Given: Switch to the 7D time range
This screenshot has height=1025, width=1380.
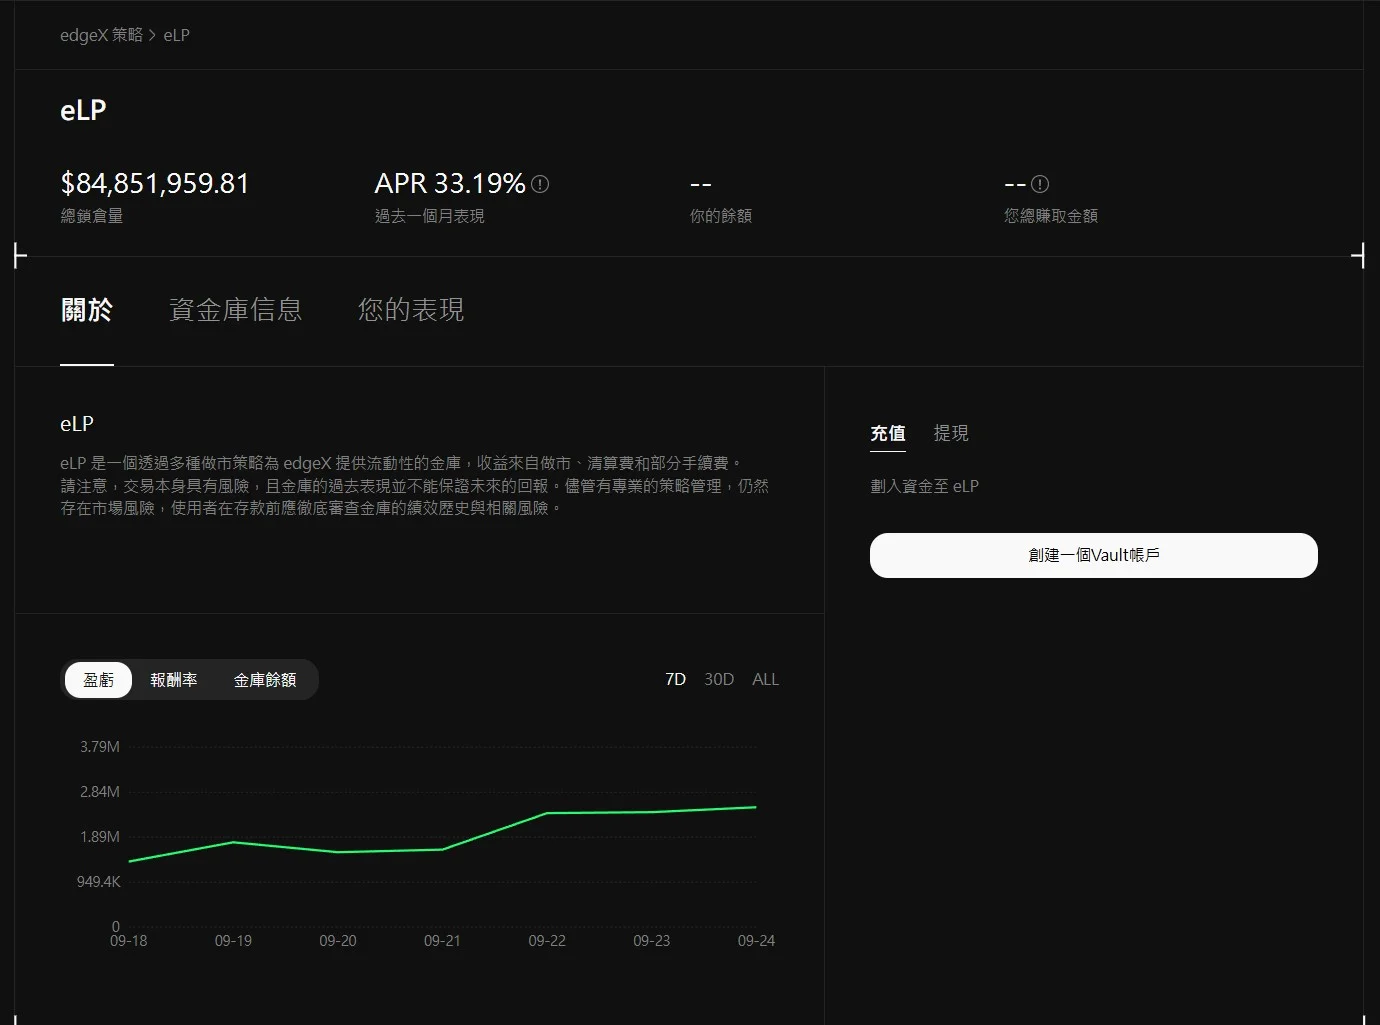Looking at the screenshot, I should click(675, 679).
